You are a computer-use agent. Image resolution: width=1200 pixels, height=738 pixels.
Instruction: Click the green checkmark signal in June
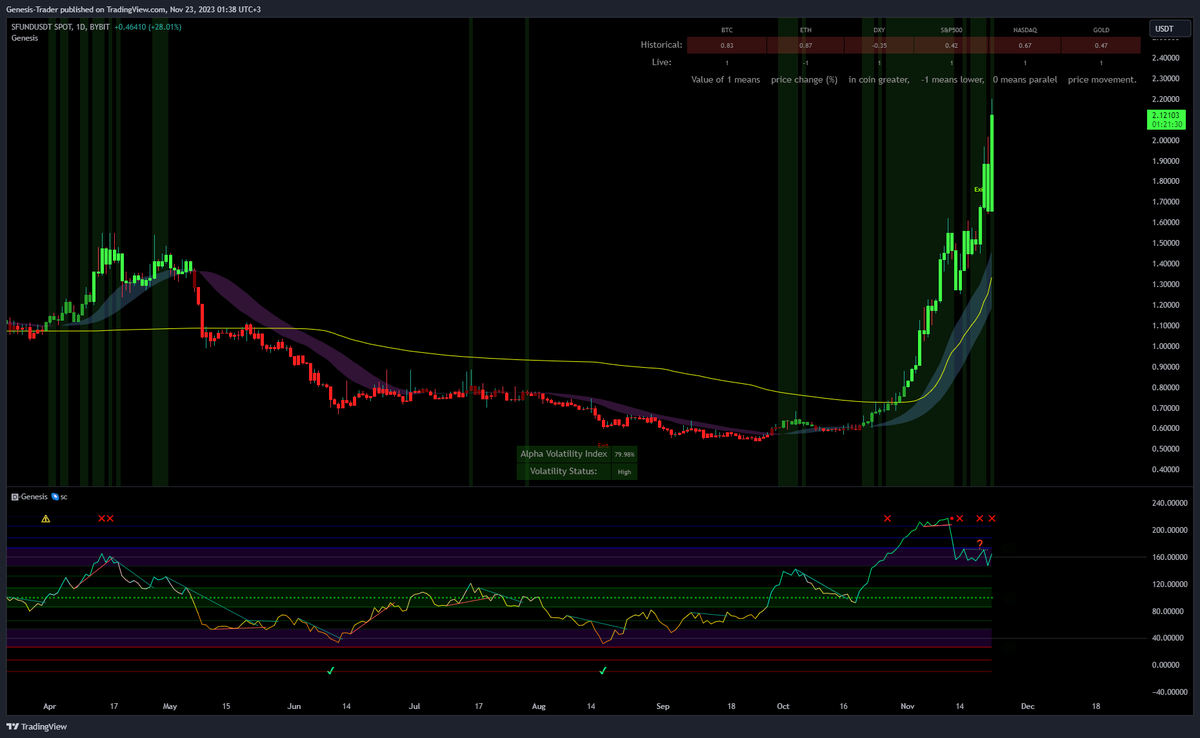click(x=330, y=671)
